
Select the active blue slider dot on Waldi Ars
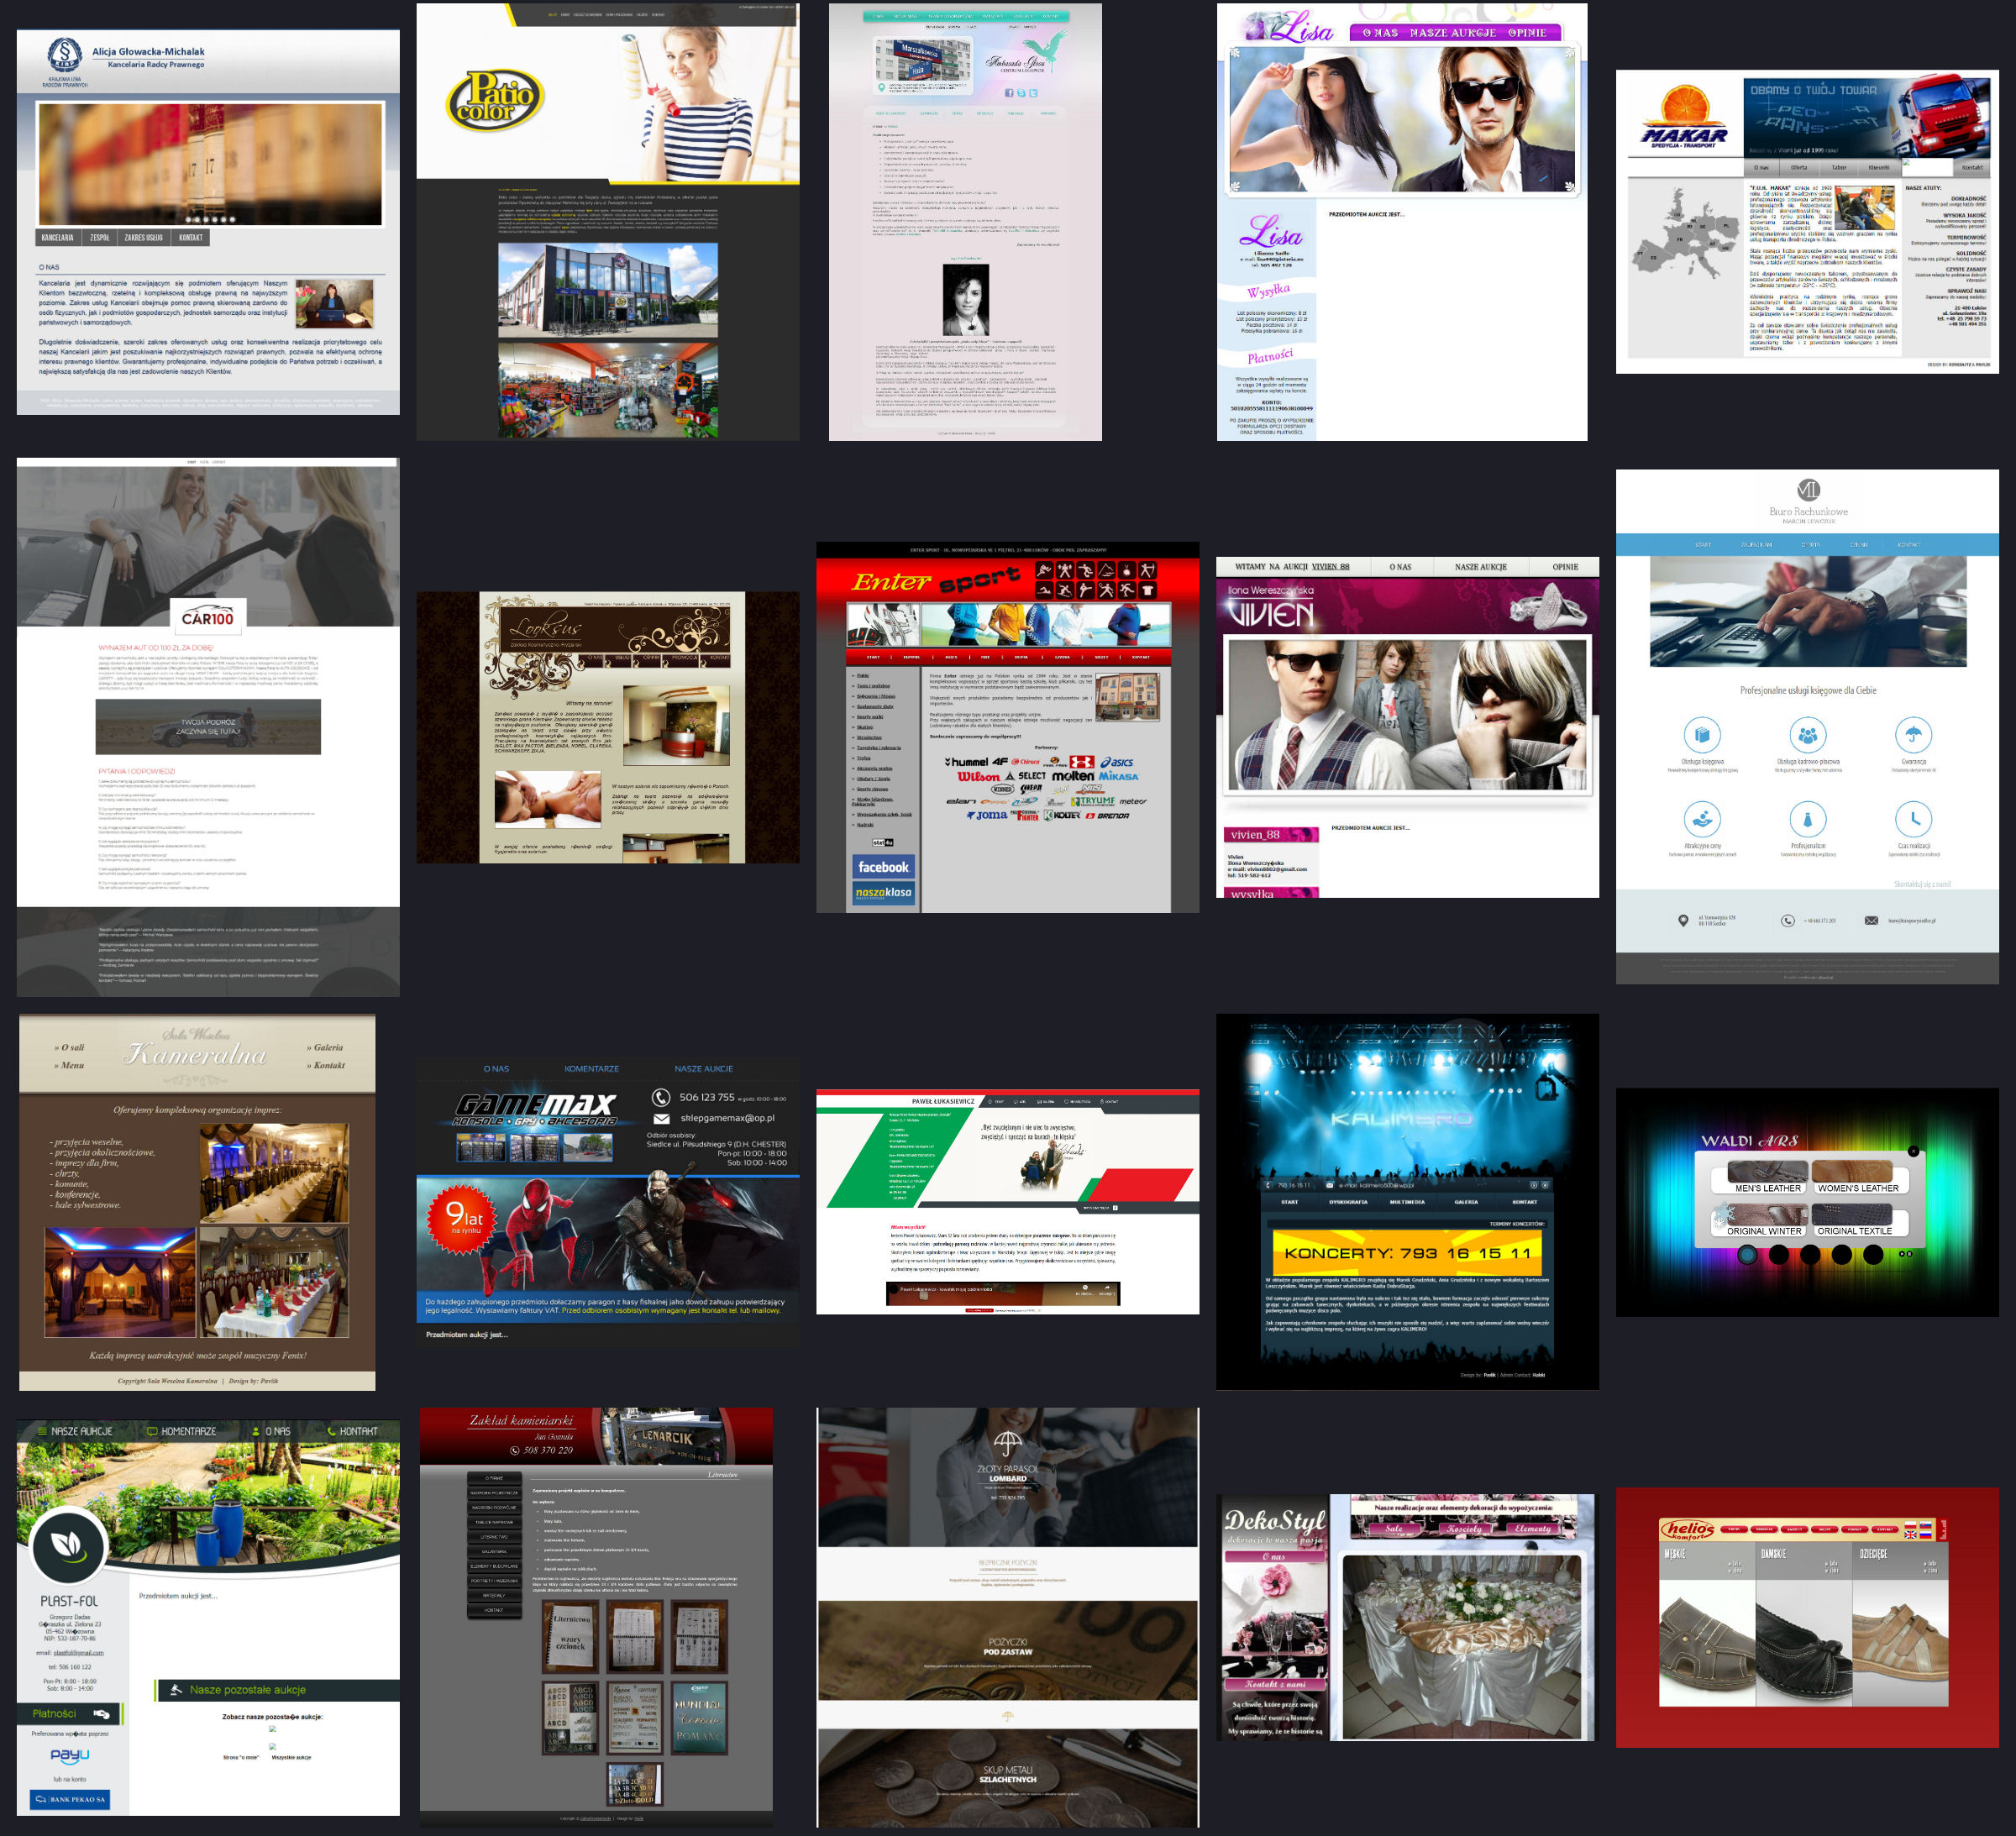tap(1747, 1254)
